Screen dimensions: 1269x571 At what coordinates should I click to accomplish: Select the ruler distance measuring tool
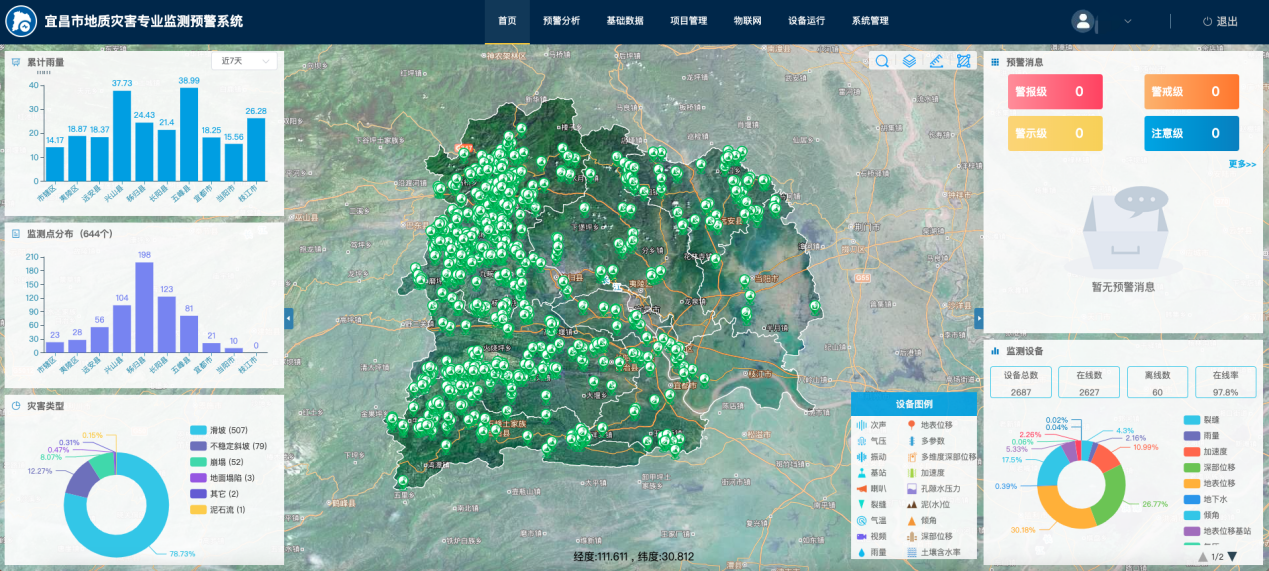point(936,61)
